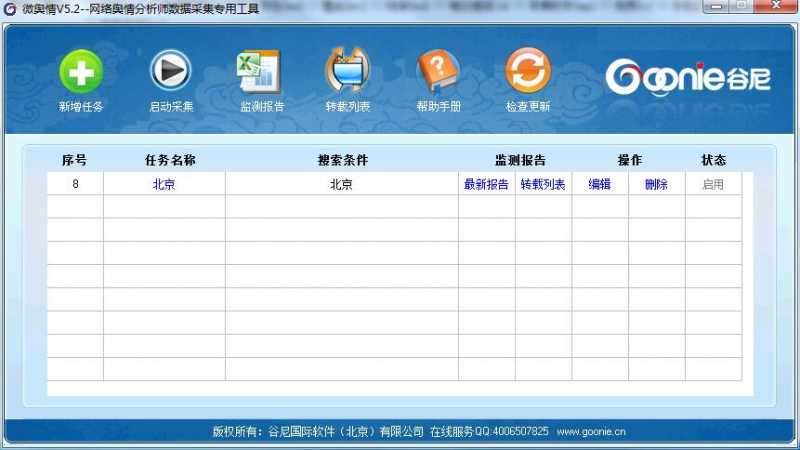Click the 在线服务QQ 4006507825 footer text

click(x=489, y=432)
